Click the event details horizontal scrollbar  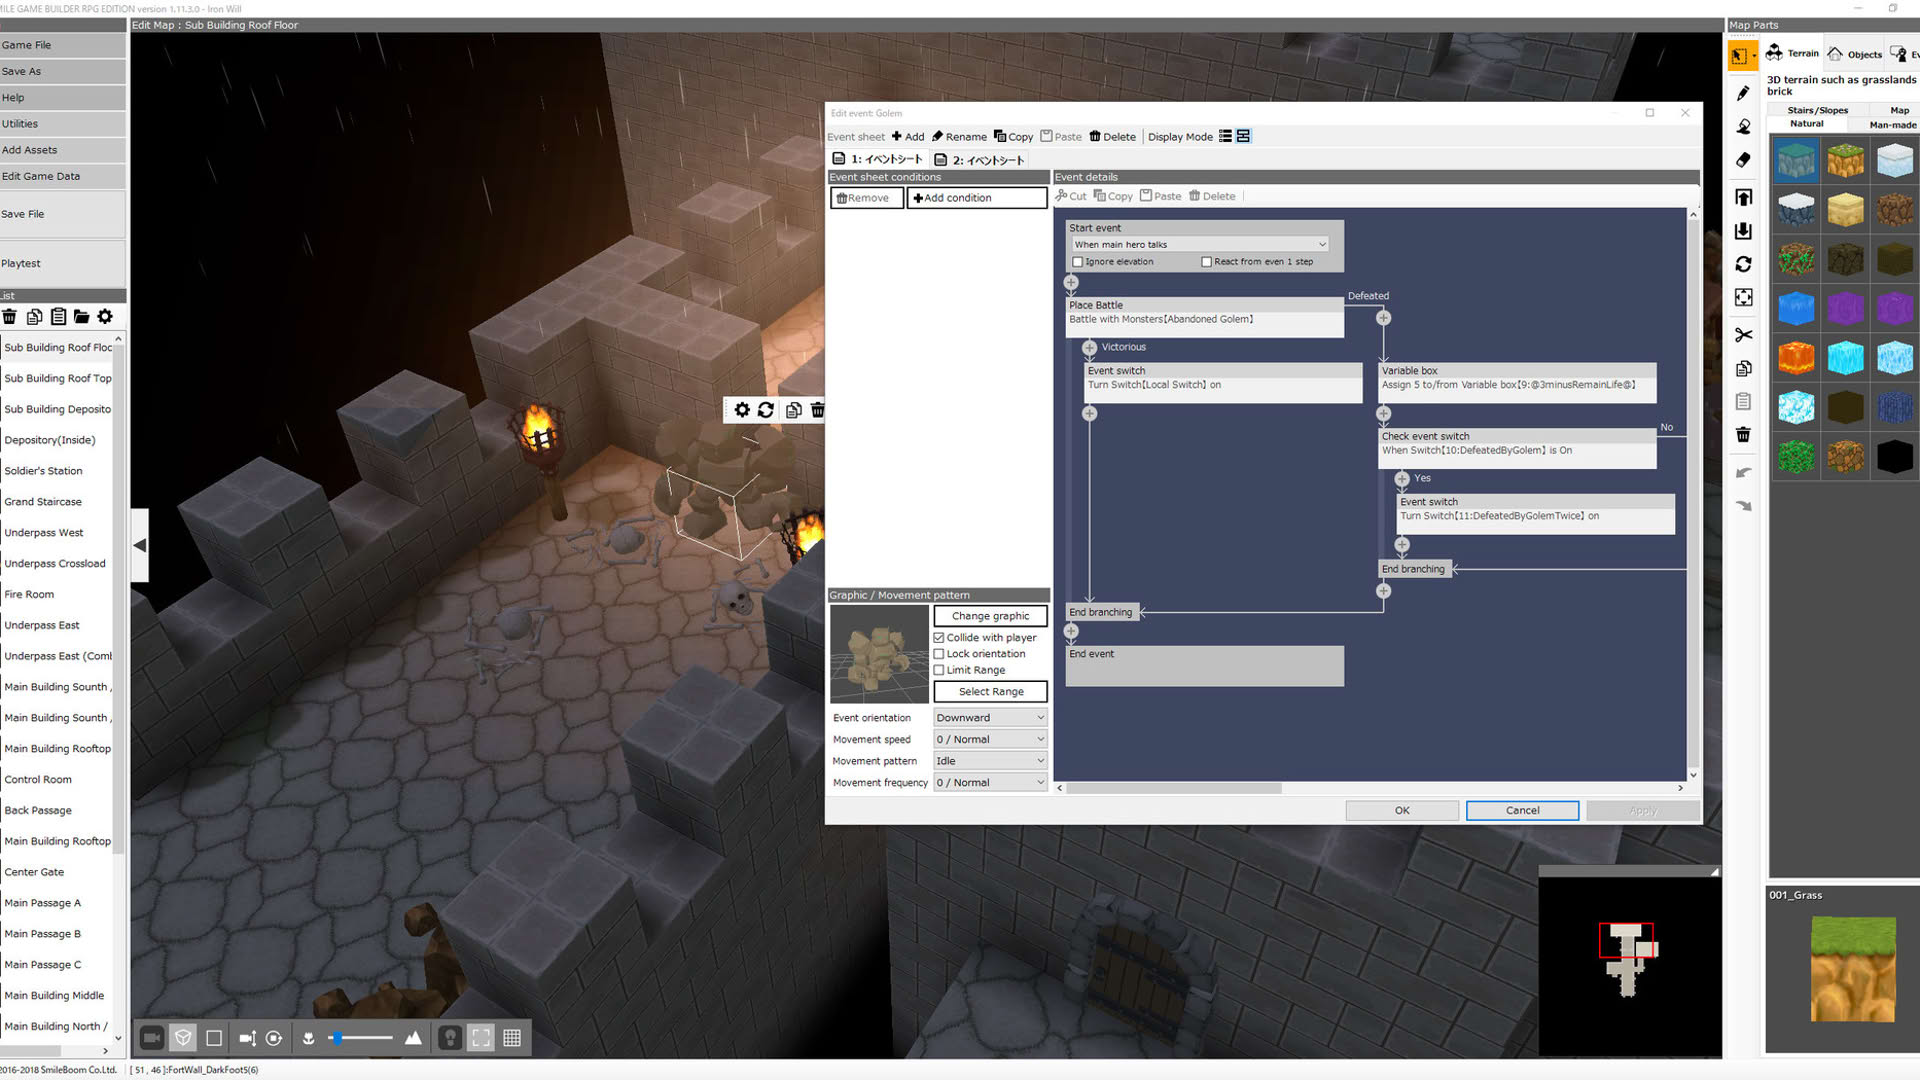[1175, 788]
